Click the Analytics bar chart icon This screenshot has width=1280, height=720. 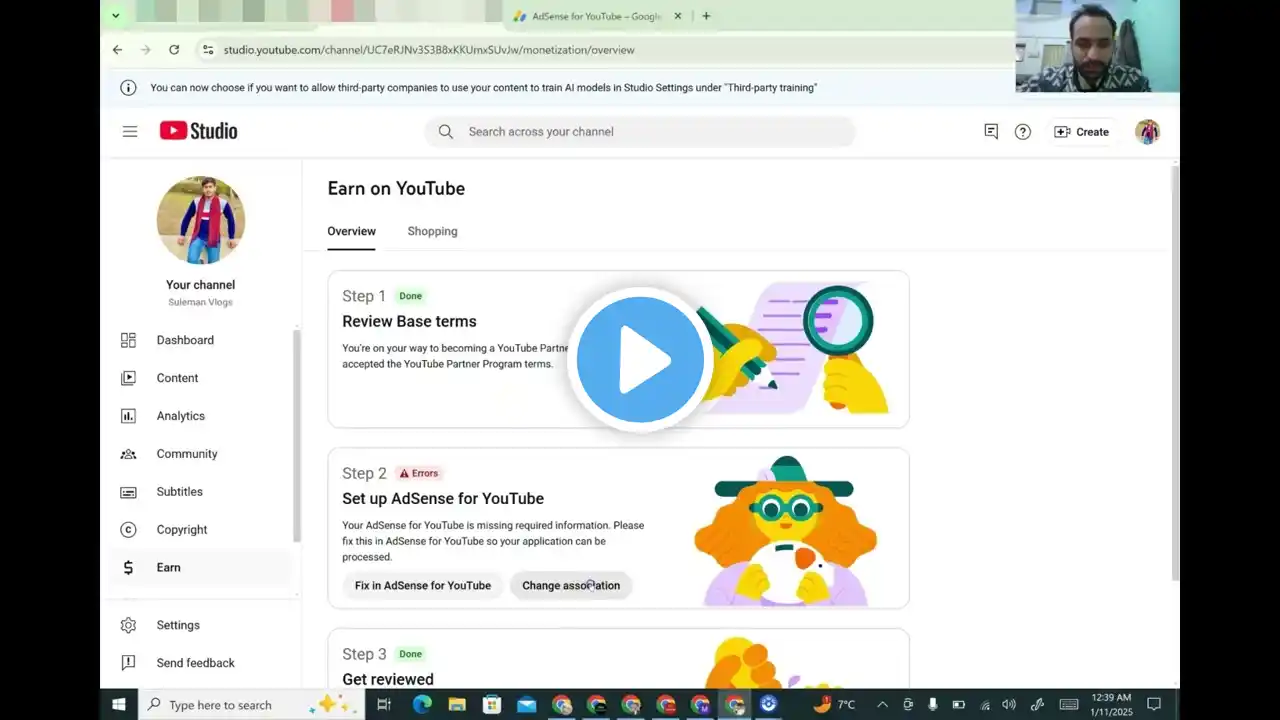128,416
